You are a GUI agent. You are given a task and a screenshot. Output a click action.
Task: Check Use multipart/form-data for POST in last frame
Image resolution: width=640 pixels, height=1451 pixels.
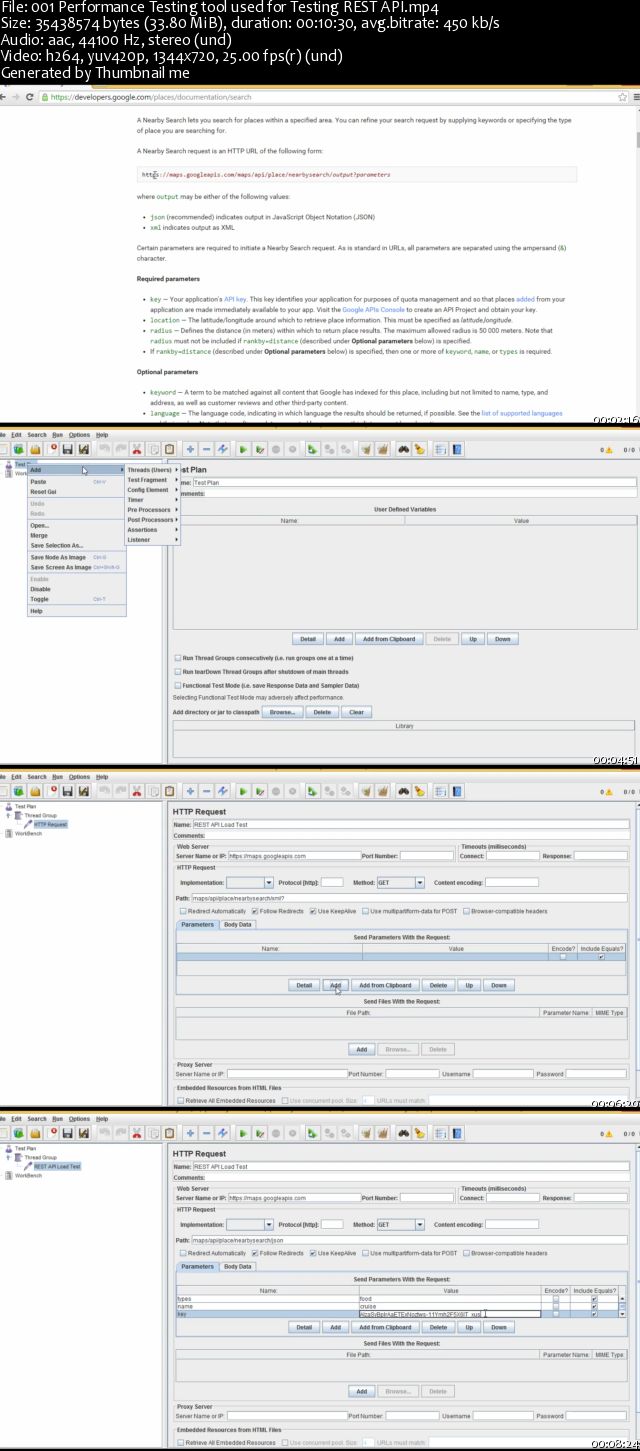[x=365, y=1253]
